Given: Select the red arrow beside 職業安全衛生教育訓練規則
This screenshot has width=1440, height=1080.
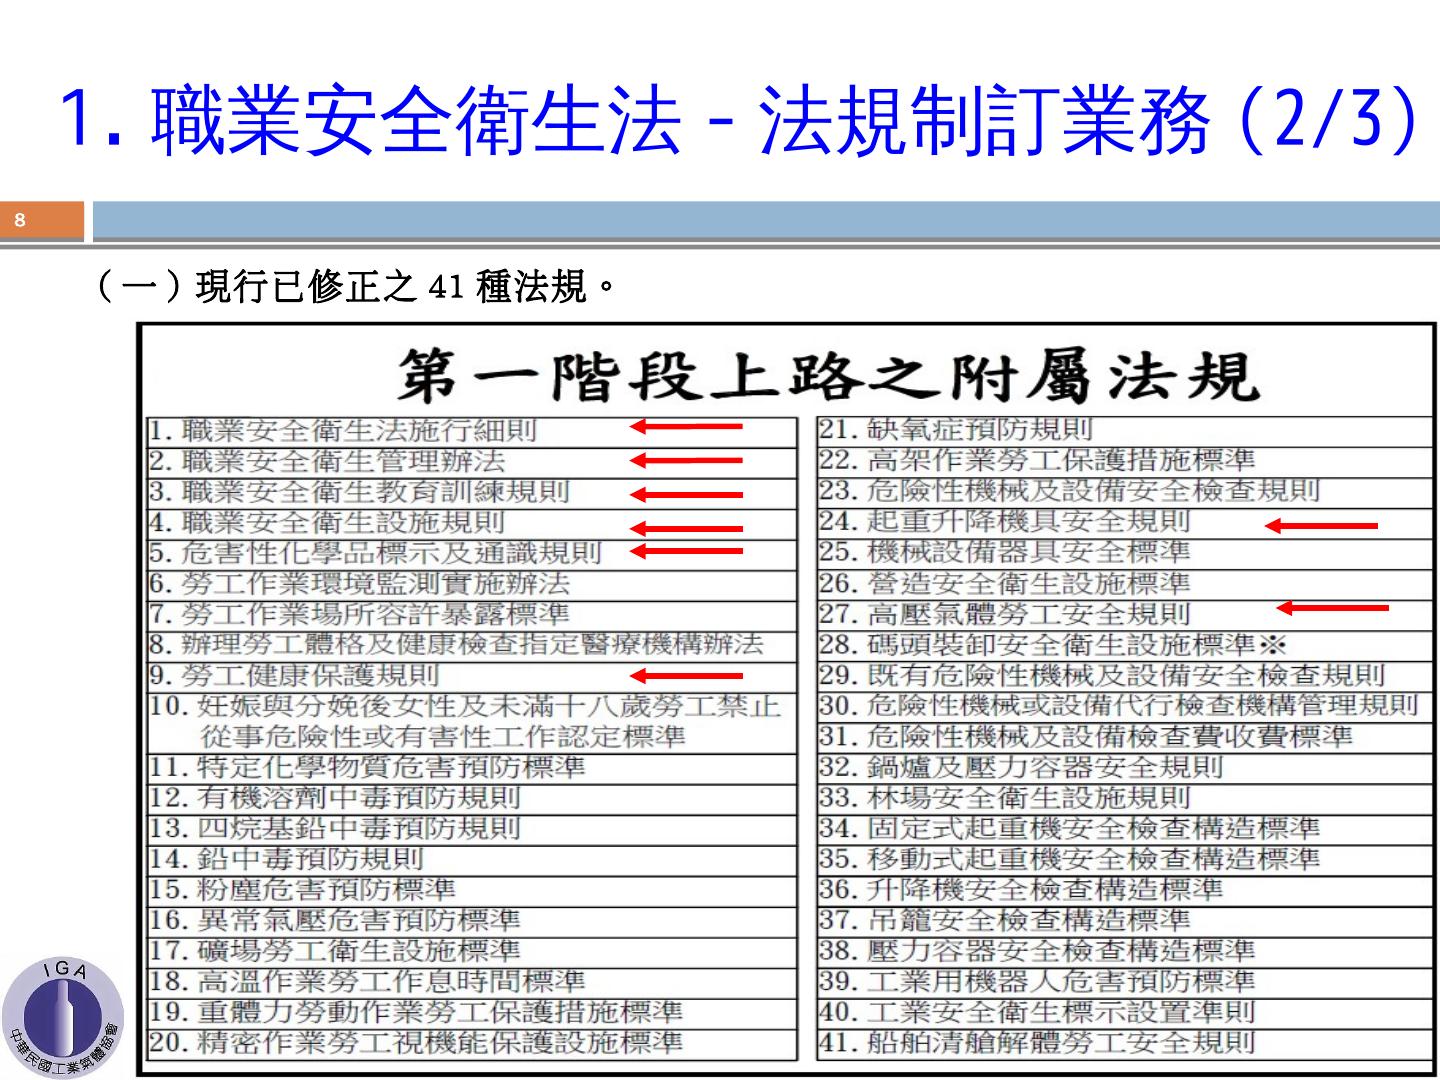Looking at the screenshot, I should click(686, 494).
